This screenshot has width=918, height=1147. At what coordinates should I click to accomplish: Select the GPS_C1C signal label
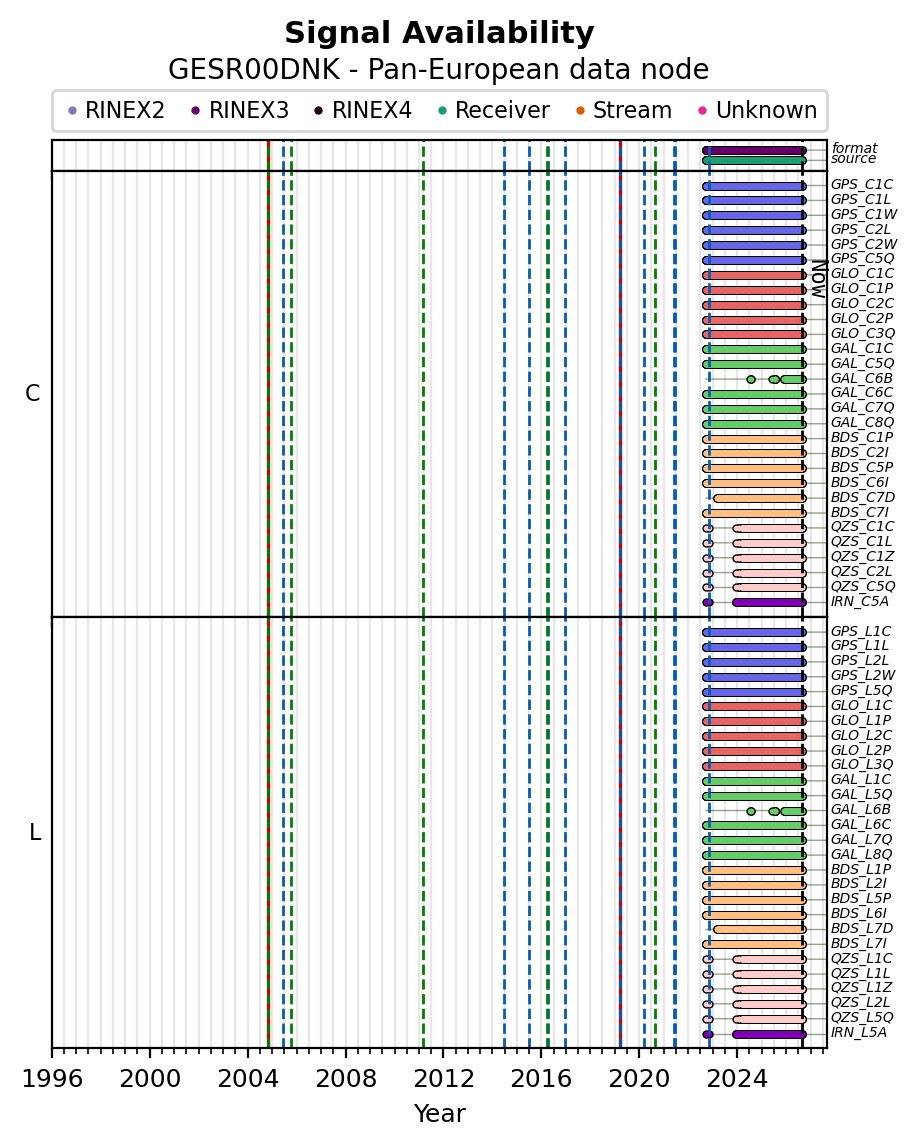point(862,184)
